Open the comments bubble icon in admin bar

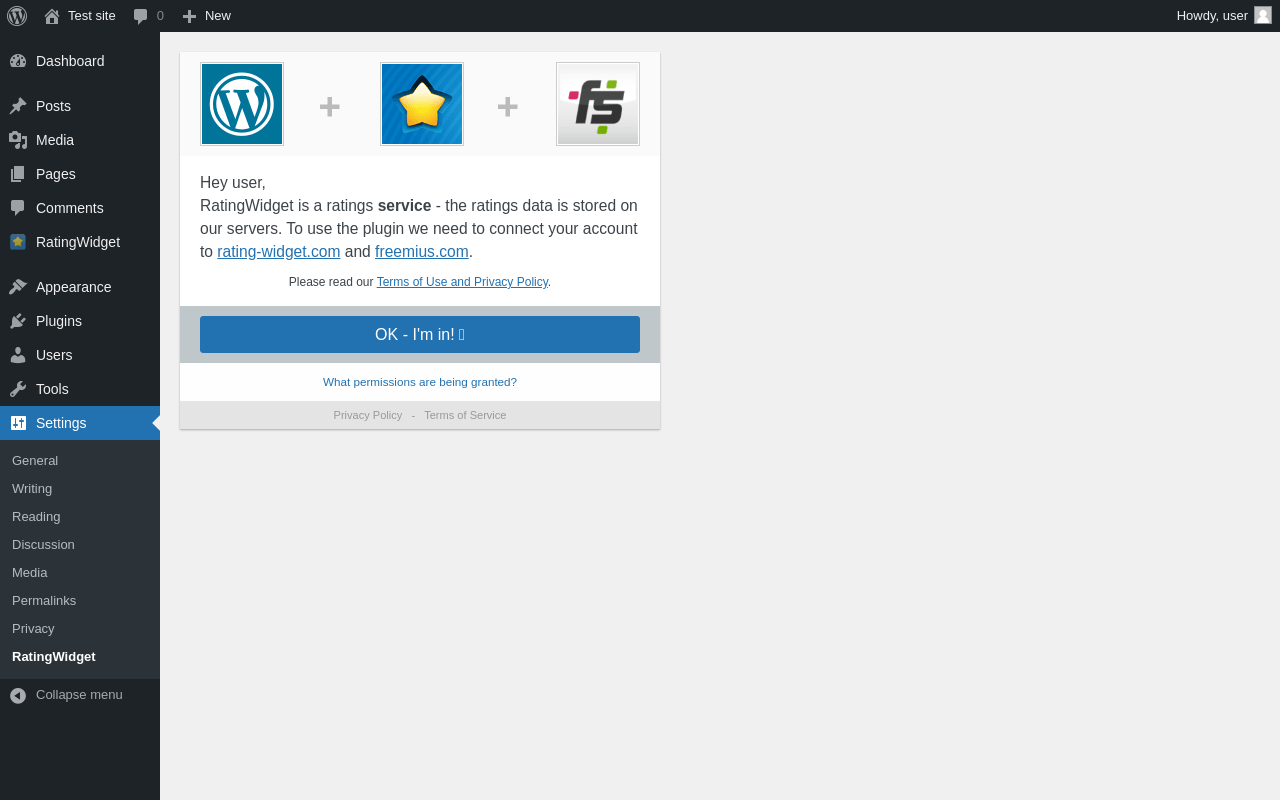tap(141, 16)
